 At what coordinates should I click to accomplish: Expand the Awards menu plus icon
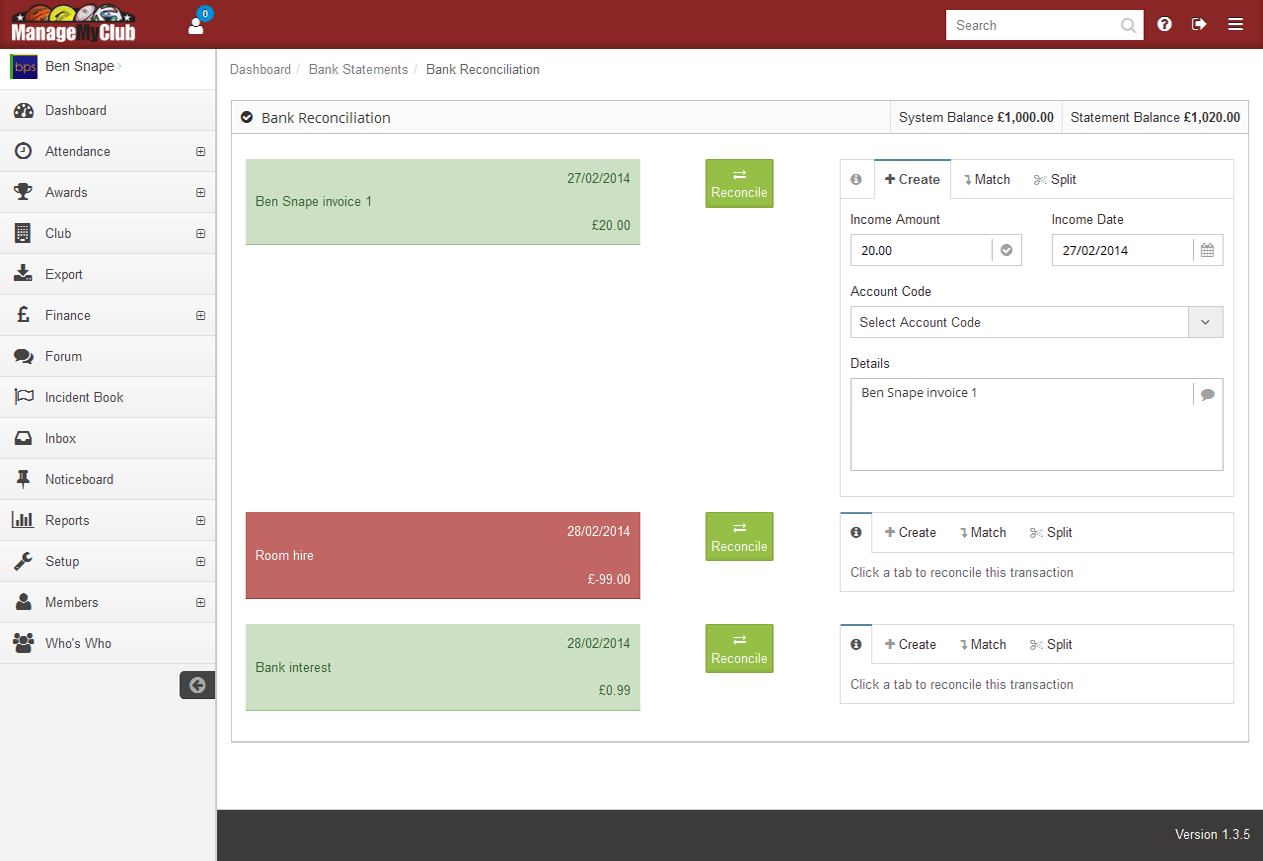click(200, 193)
